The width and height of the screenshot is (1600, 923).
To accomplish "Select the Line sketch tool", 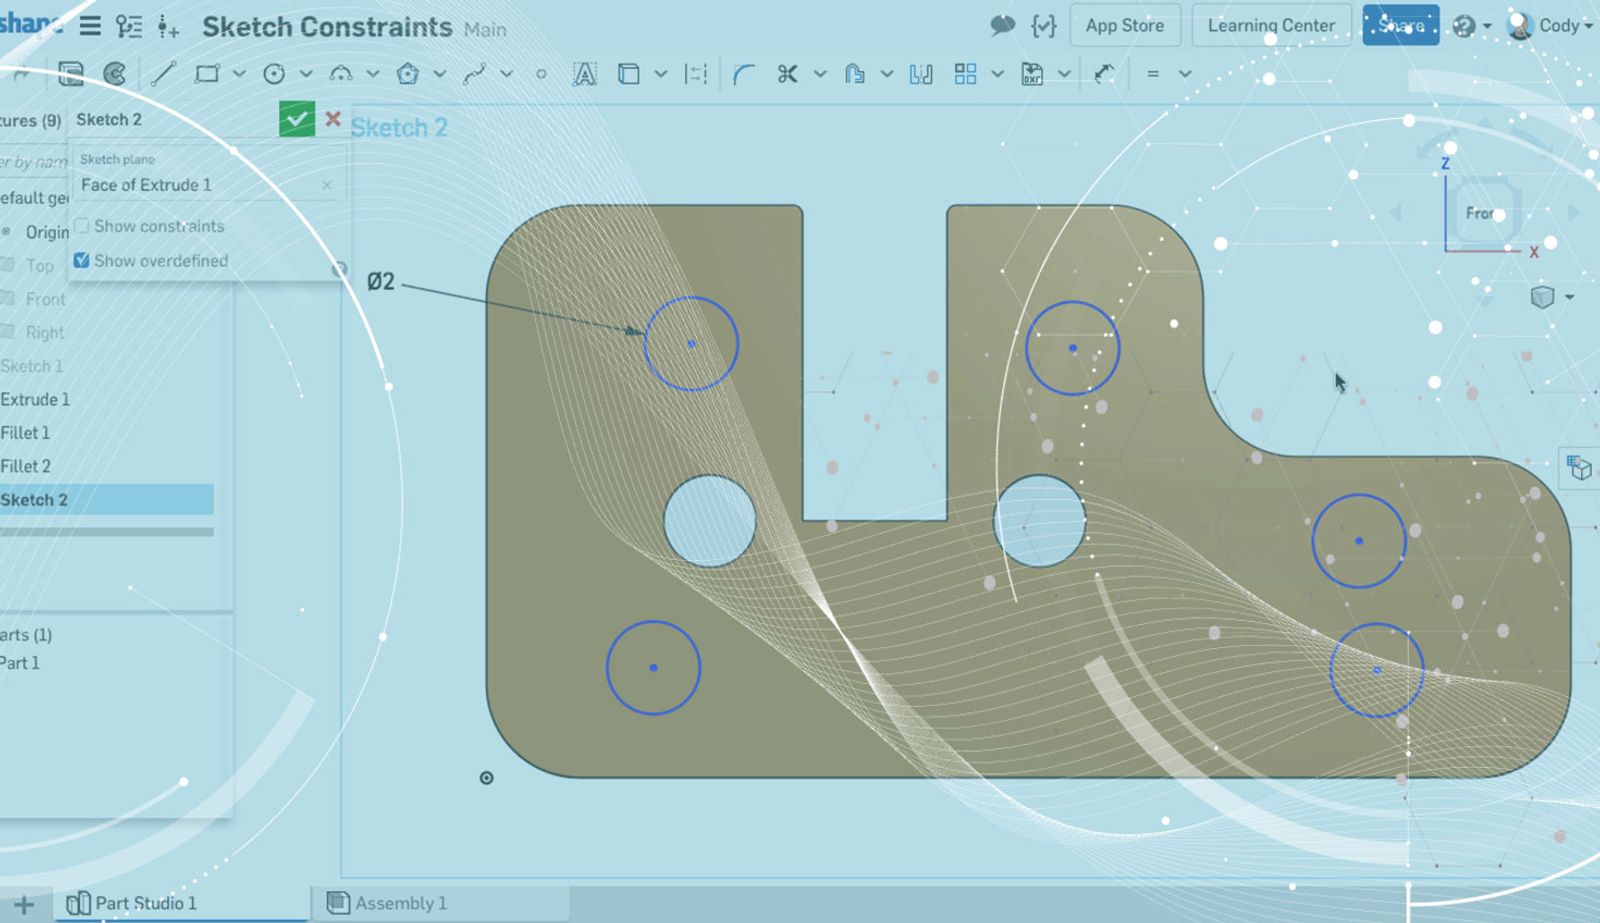I will coord(163,74).
